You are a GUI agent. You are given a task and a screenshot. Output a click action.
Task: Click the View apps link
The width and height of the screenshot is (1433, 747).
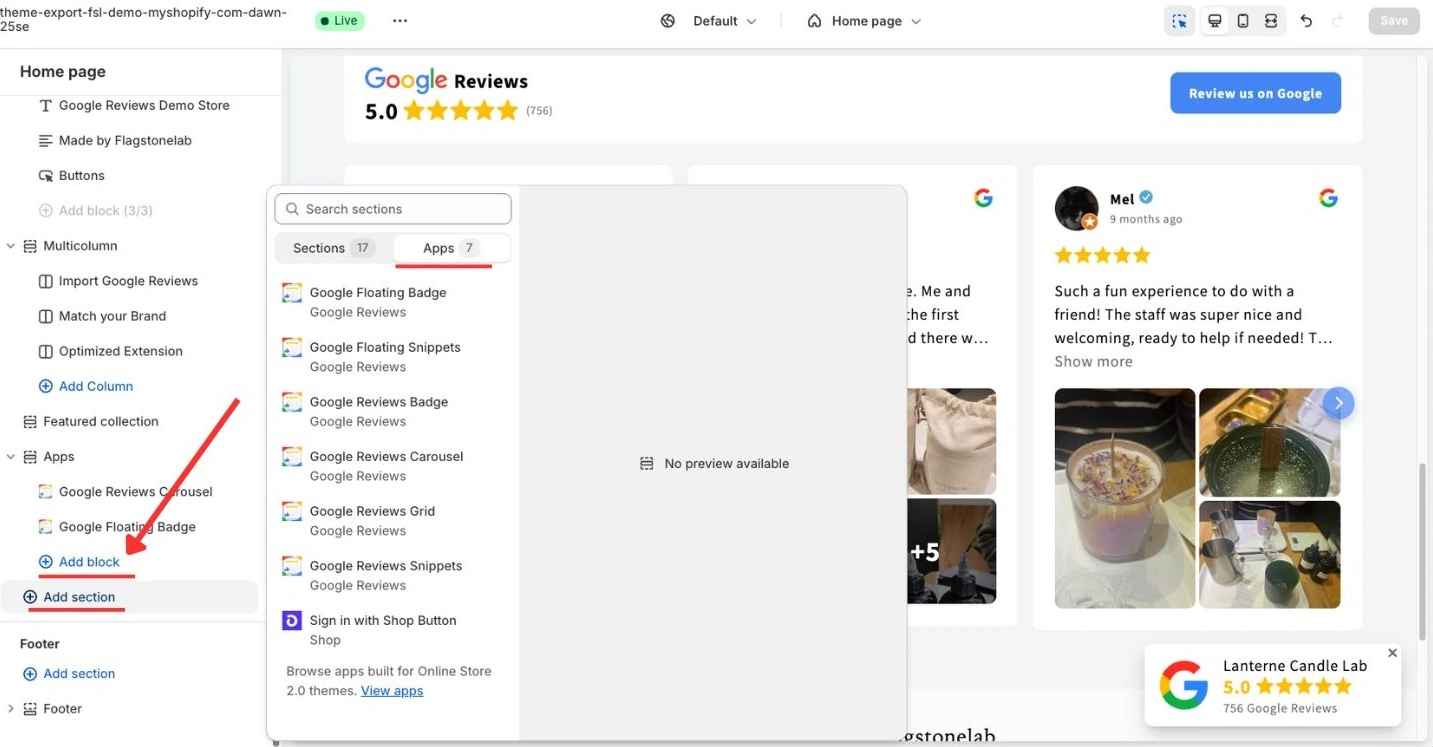392,691
